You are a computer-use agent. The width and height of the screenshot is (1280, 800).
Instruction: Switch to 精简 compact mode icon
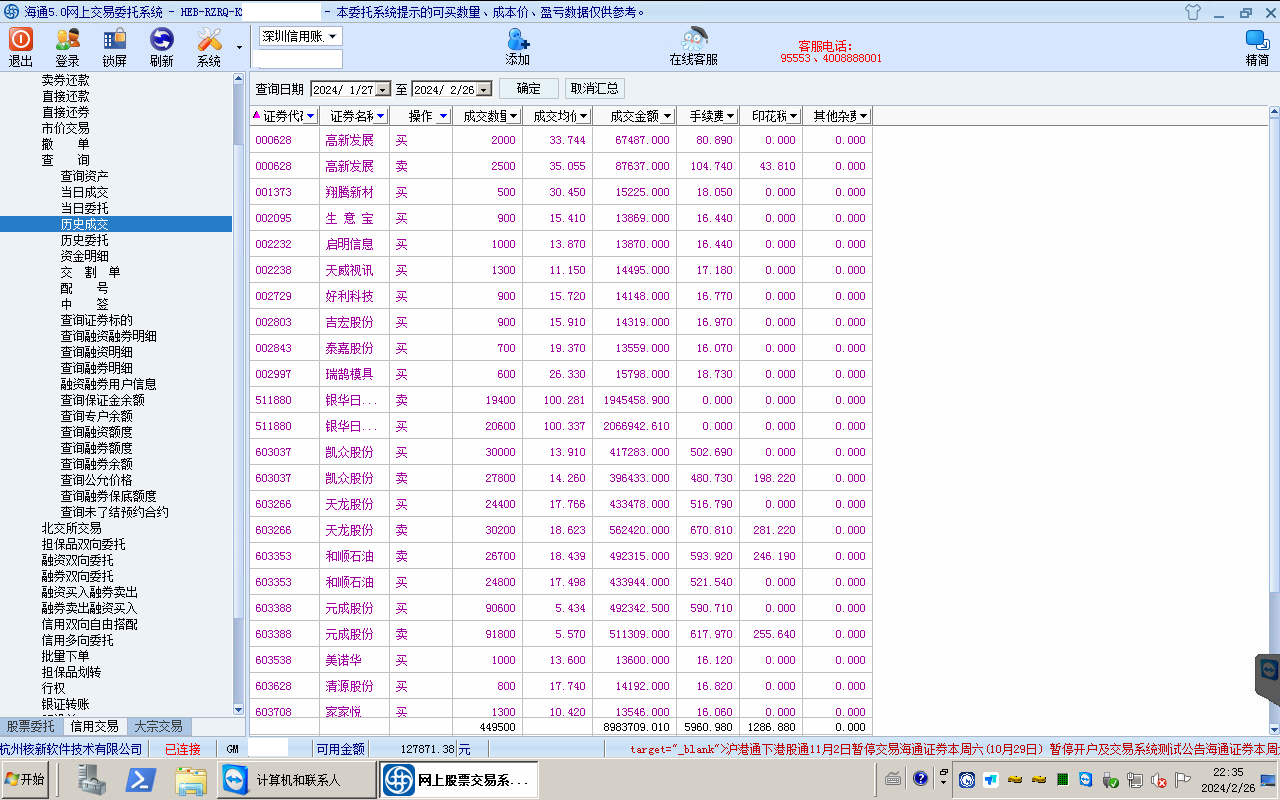(1257, 40)
